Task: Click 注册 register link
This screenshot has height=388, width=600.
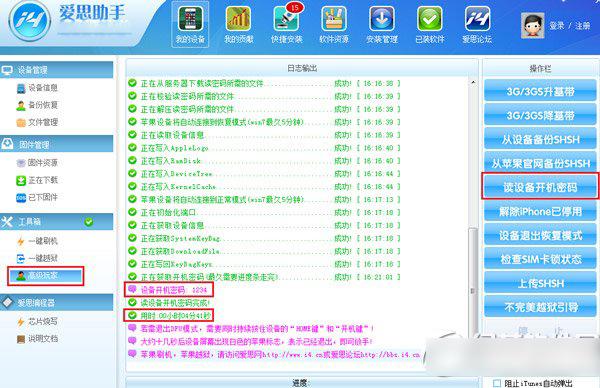Action: pos(582,26)
